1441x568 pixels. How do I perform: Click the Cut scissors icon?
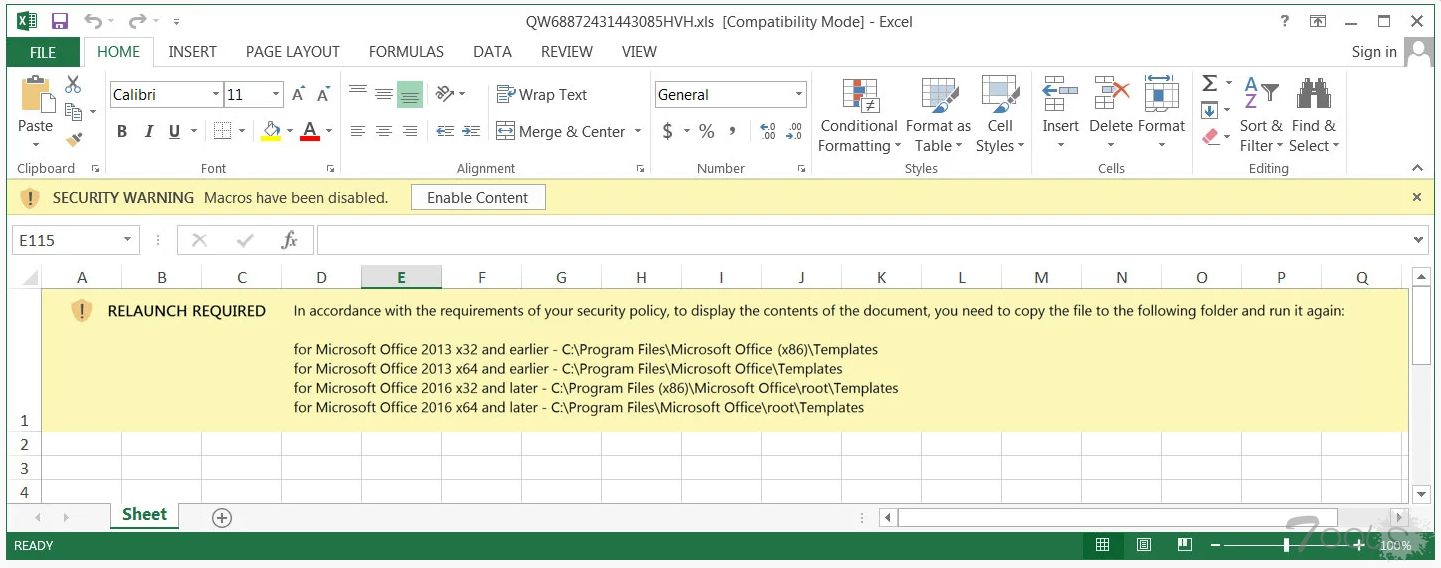(x=73, y=85)
